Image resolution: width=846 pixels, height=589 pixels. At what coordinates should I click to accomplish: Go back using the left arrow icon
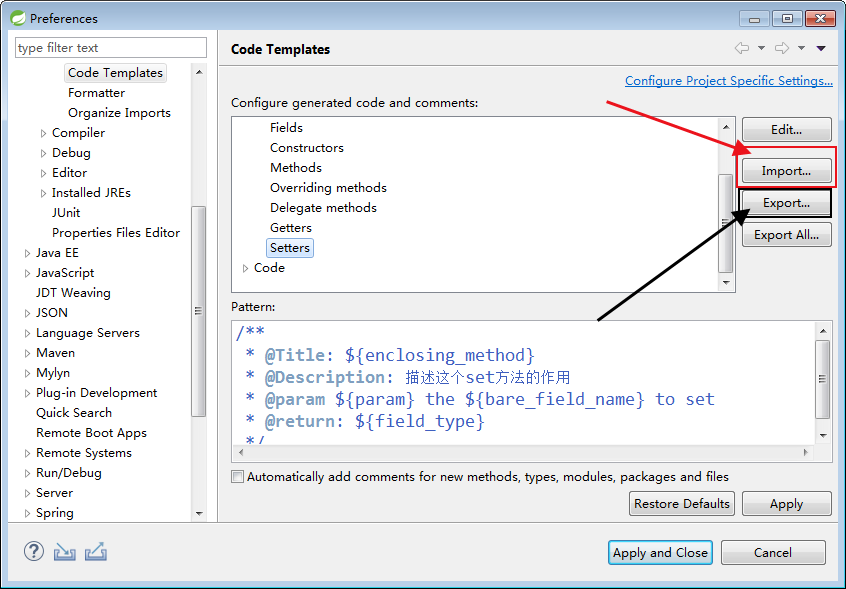[x=742, y=48]
